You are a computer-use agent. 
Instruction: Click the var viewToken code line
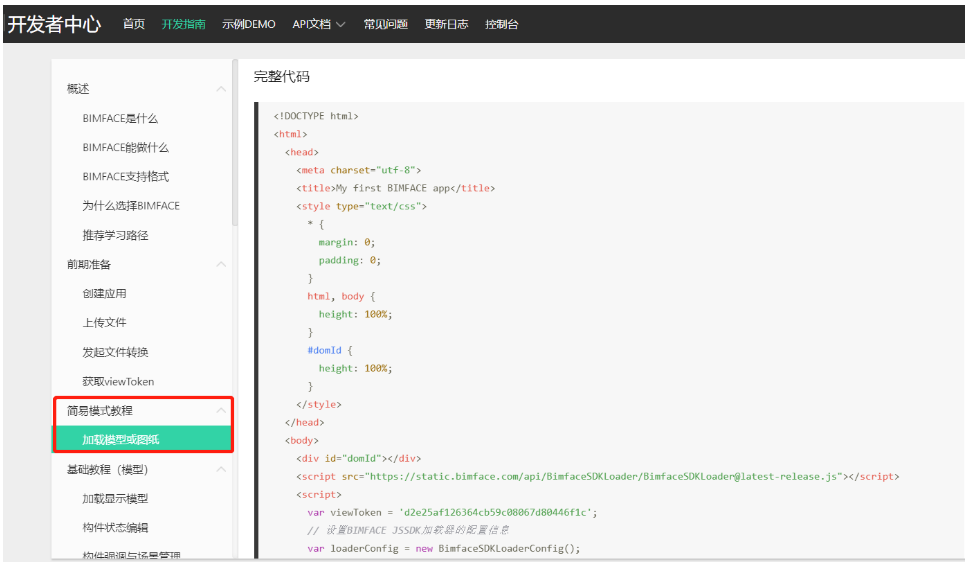tap(452, 513)
